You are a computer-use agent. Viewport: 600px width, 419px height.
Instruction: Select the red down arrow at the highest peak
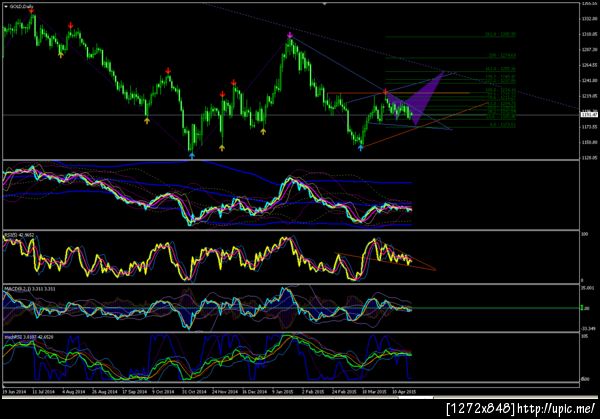click(x=31, y=11)
